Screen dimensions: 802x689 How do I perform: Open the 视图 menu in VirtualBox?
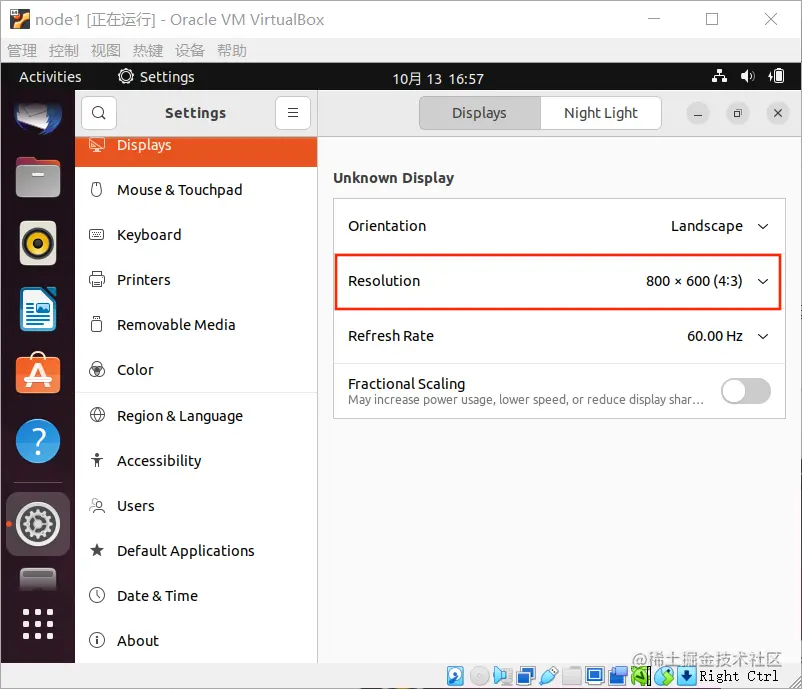[x=106, y=51]
